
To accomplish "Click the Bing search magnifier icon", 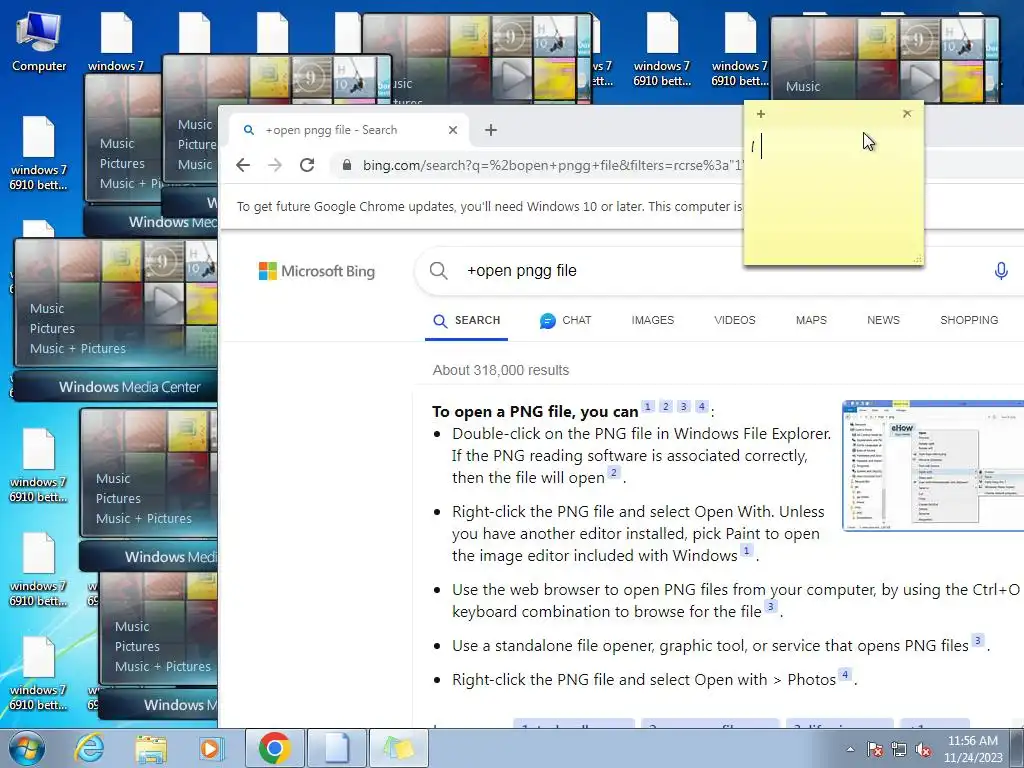I will click(439, 270).
